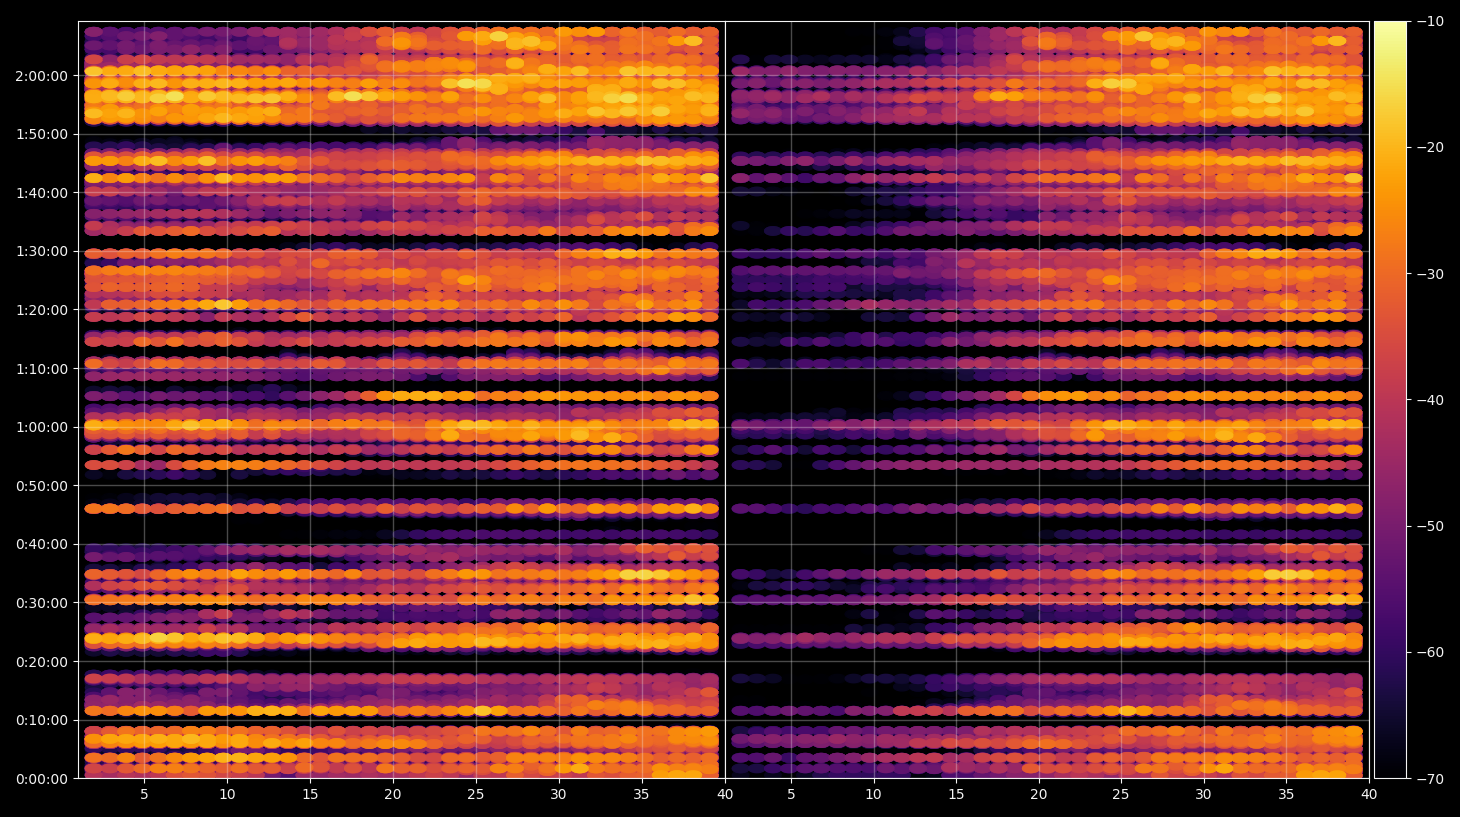Viewport: 1460px width, 817px height.
Task: Click the 0:30:00 time axis label
Action: pyautogui.click(x=42, y=603)
